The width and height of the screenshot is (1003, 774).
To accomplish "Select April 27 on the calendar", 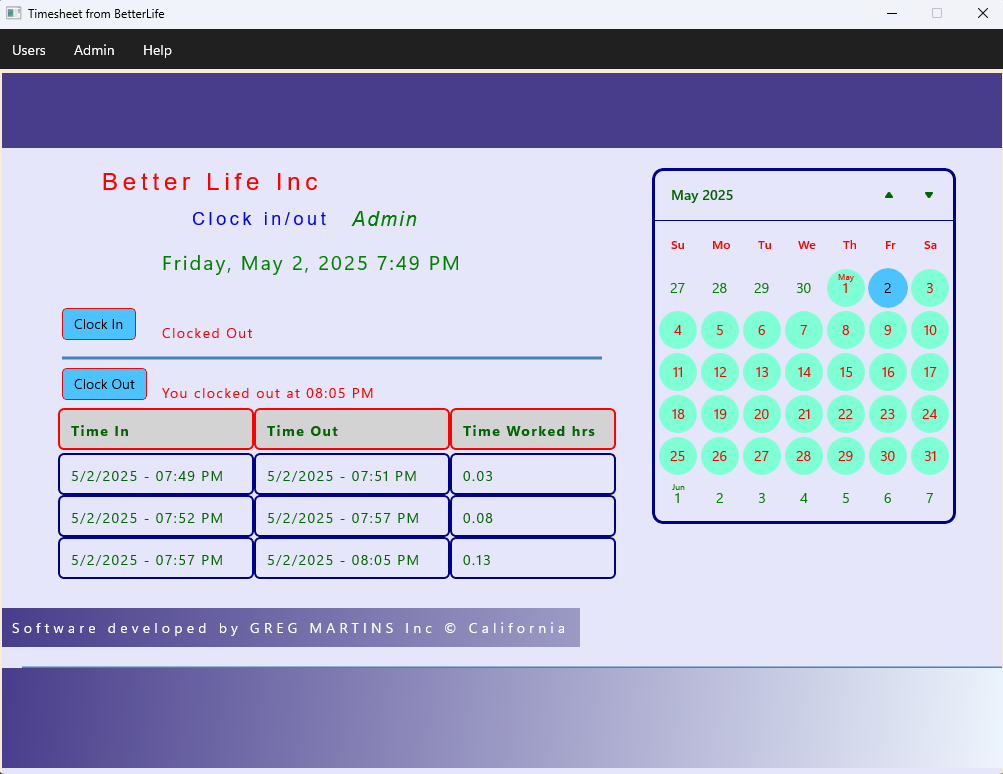I will pos(677,288).
